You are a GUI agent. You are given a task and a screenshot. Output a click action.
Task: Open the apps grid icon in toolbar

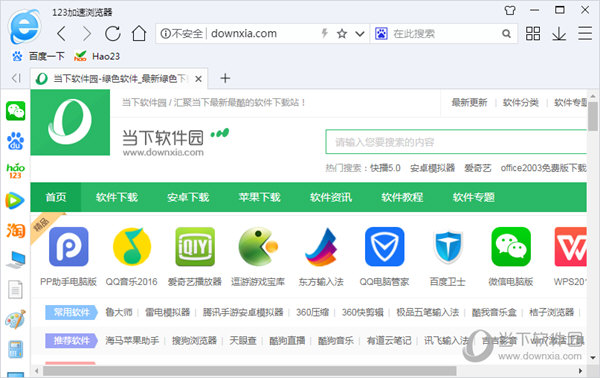[x=533, y=34]
